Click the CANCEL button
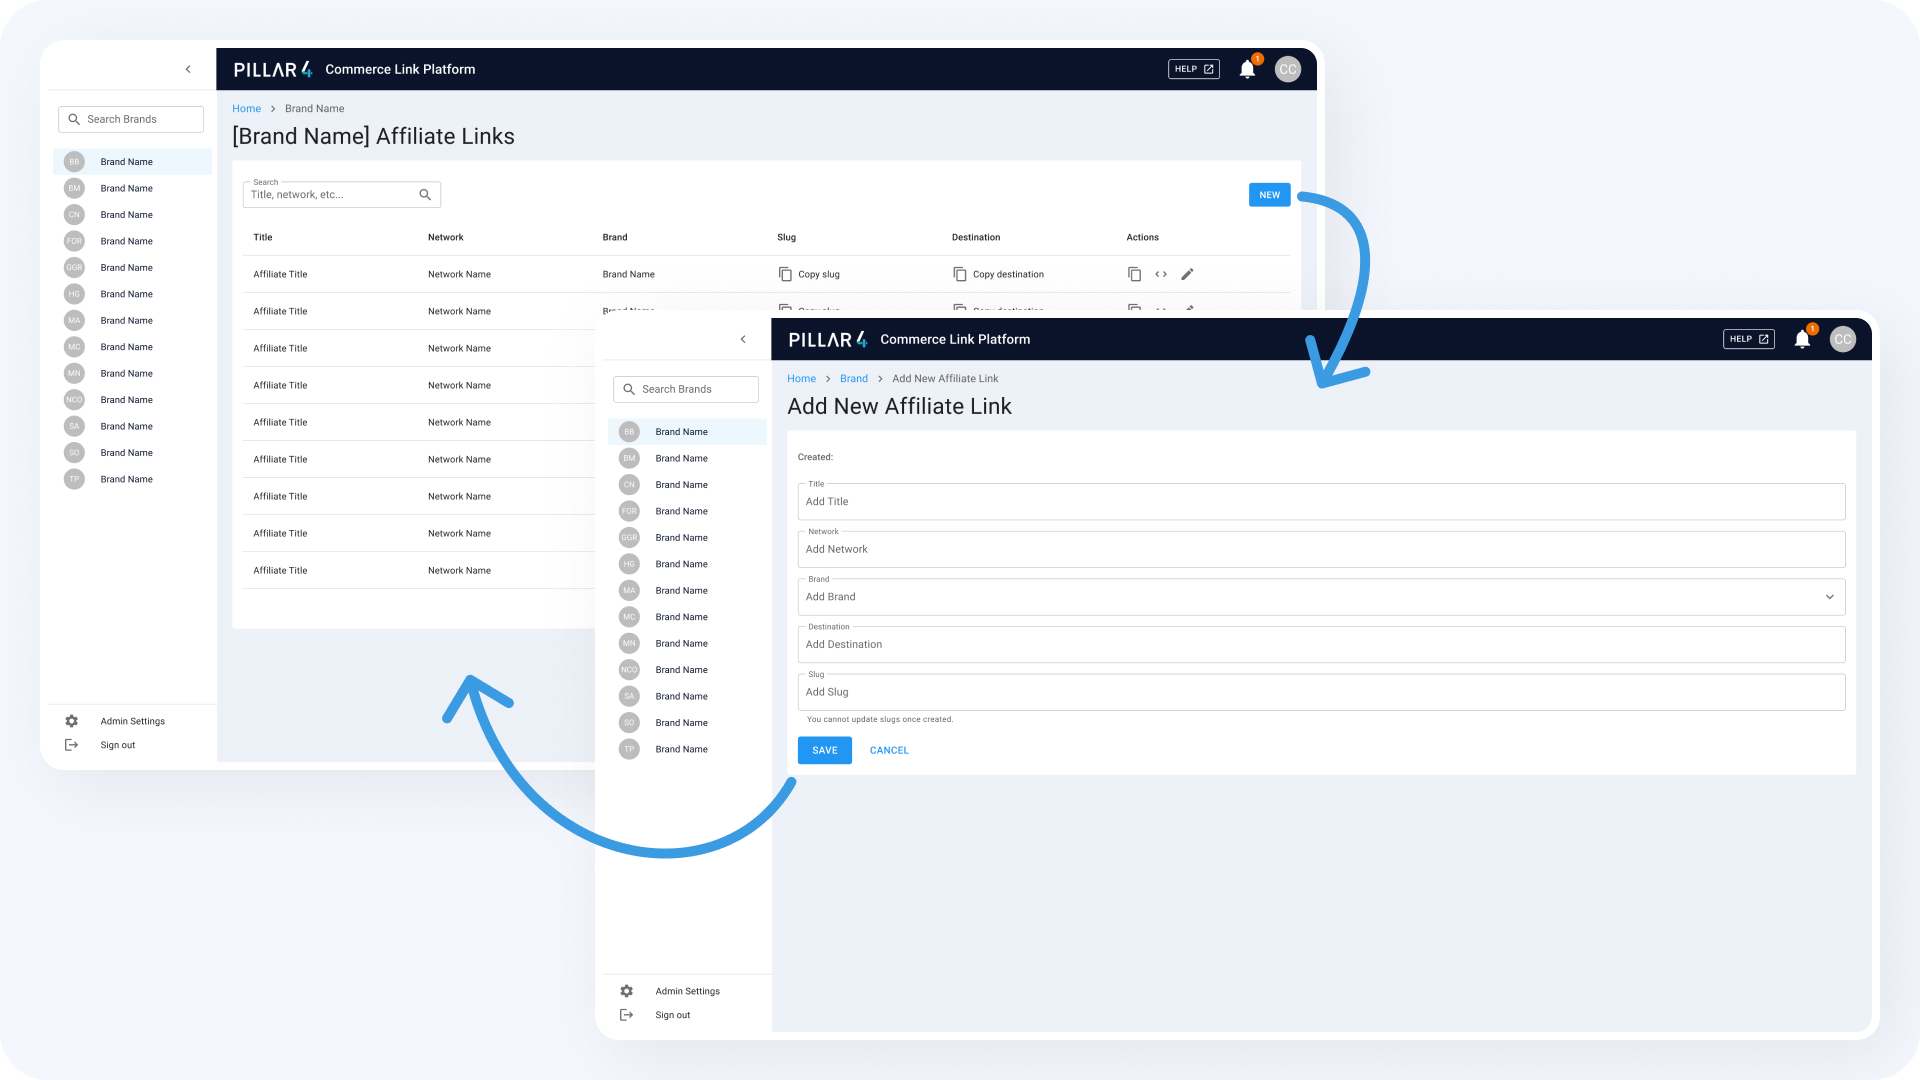 coord(889,750)
